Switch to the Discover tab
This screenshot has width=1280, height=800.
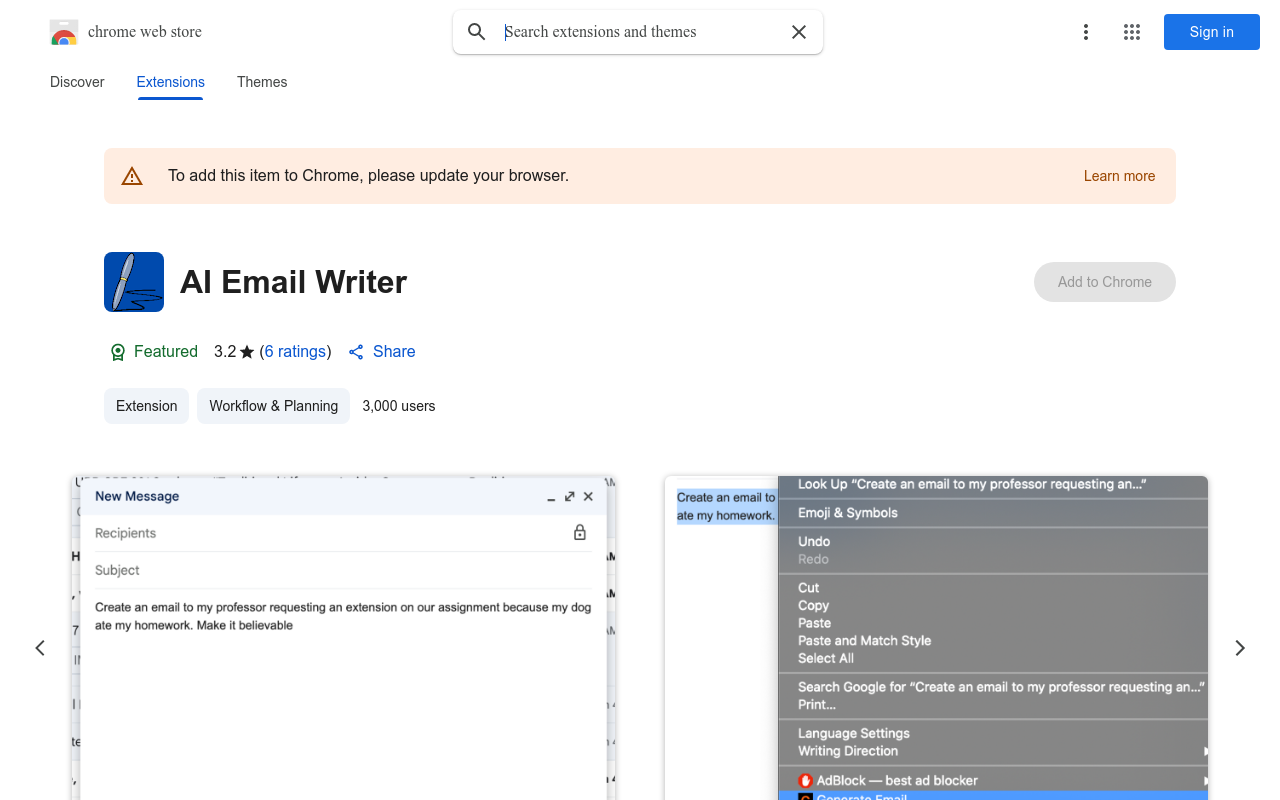[77, 82]
